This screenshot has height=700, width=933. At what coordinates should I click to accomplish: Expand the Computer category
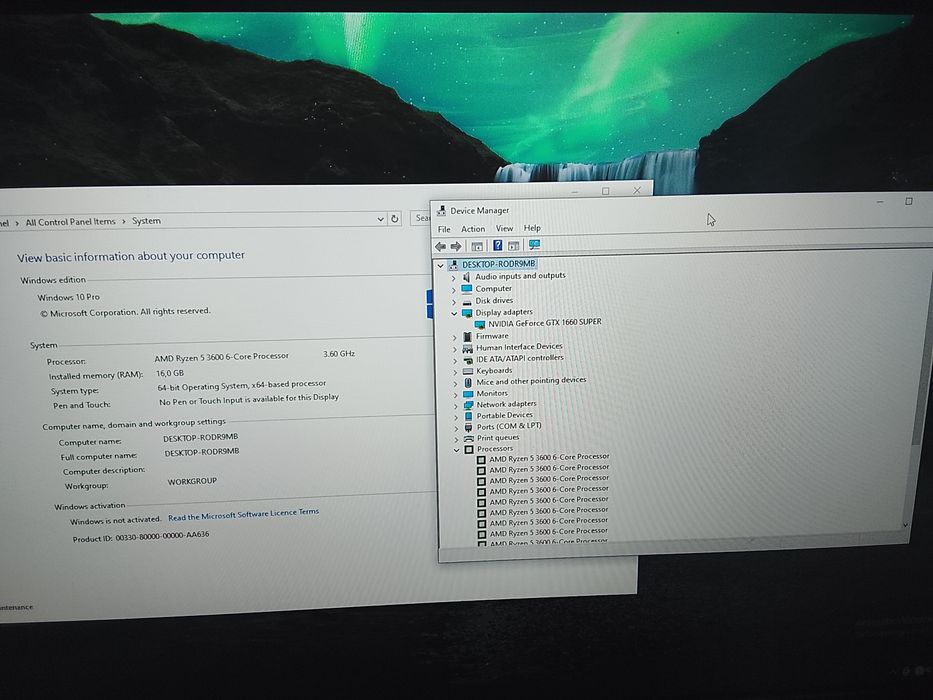(454, 290)
